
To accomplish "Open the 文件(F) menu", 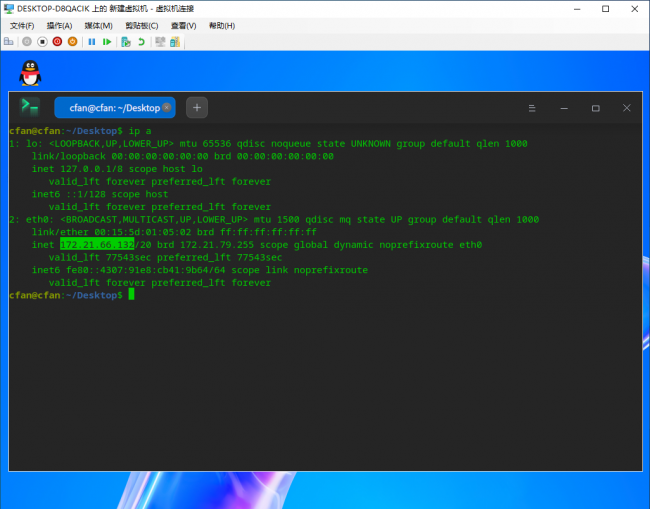I will coord(22,26).
